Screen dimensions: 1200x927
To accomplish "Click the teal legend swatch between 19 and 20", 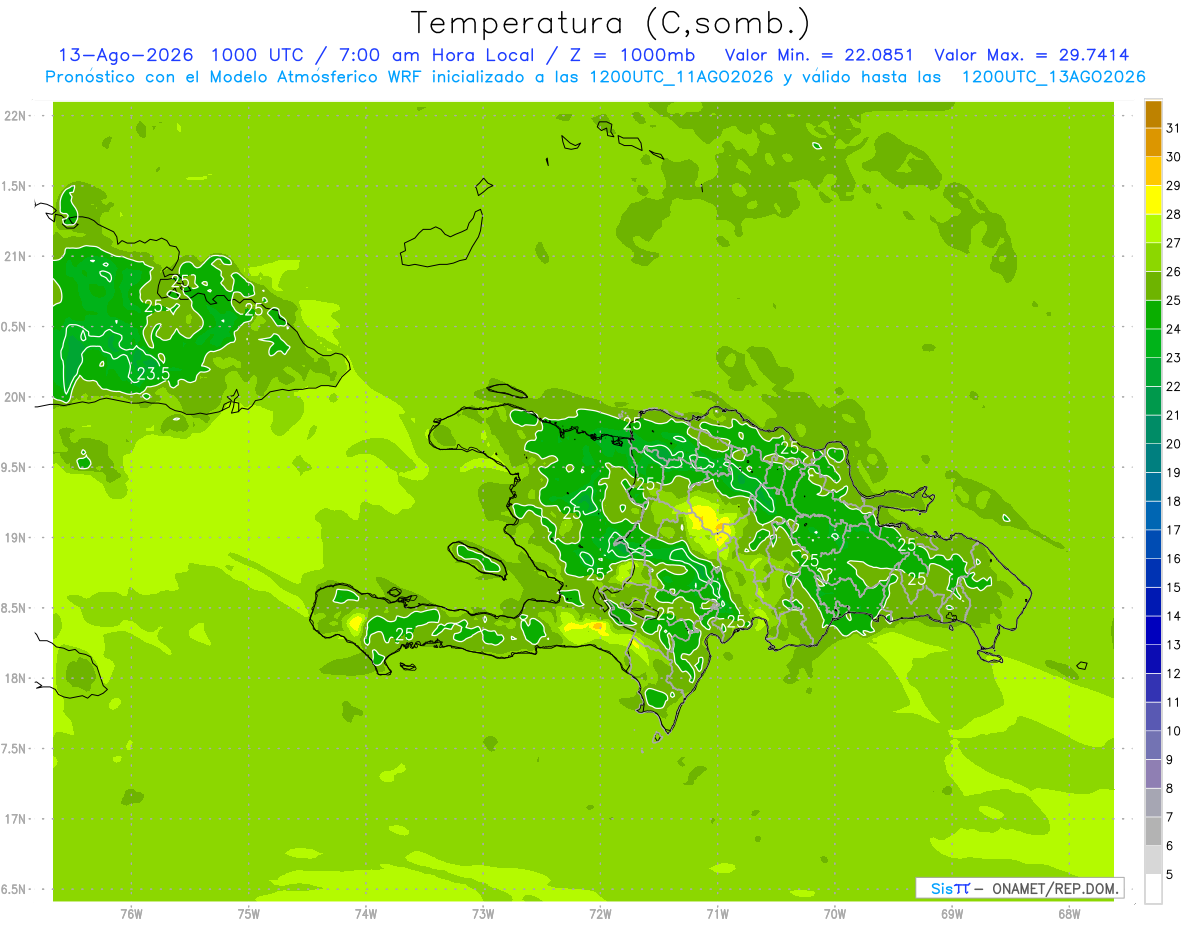I will (x=1153, y=458).
